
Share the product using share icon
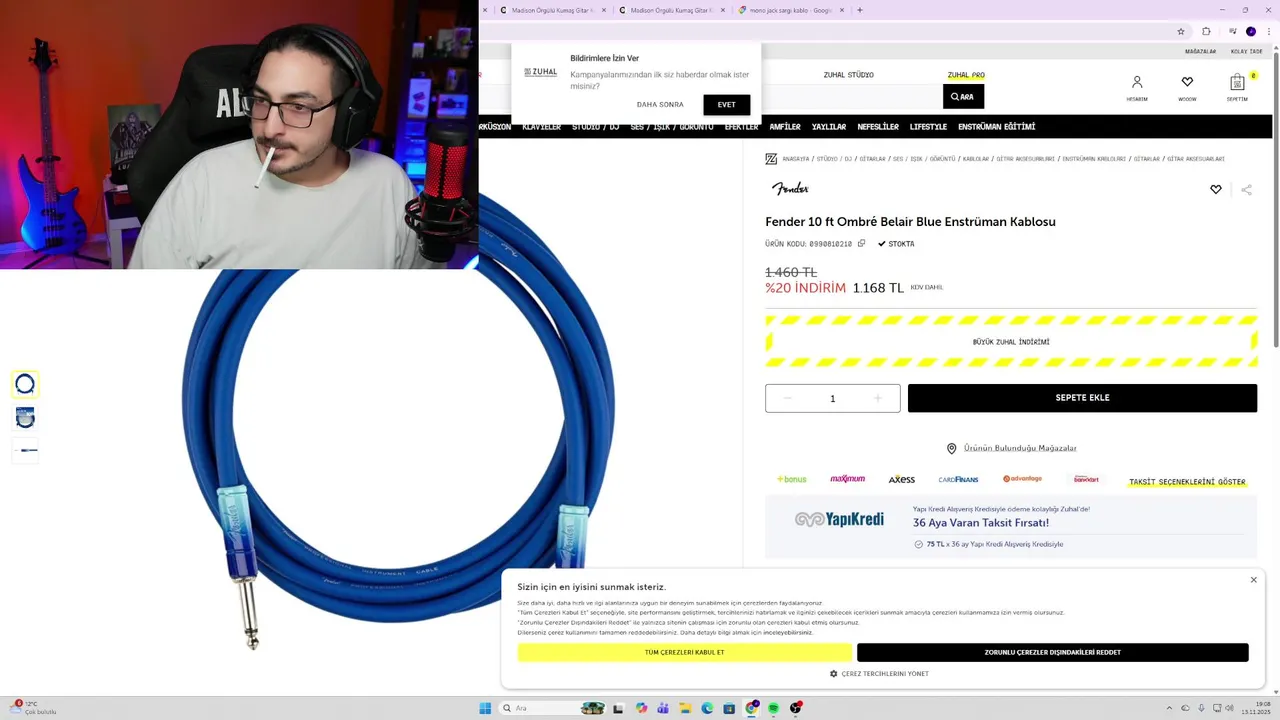coord(1246,189)
